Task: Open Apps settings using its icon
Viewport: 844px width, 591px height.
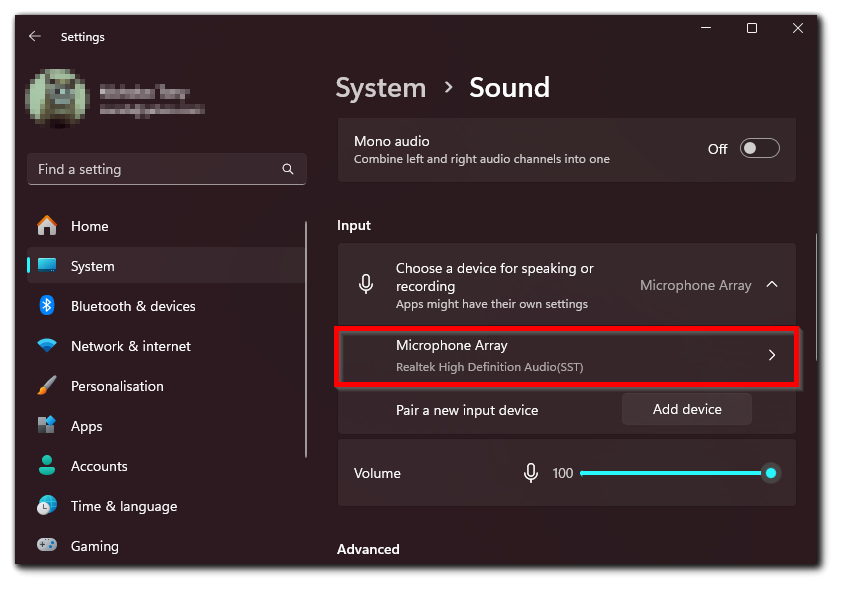Action: pyautogui.click(x=47, y=426)
